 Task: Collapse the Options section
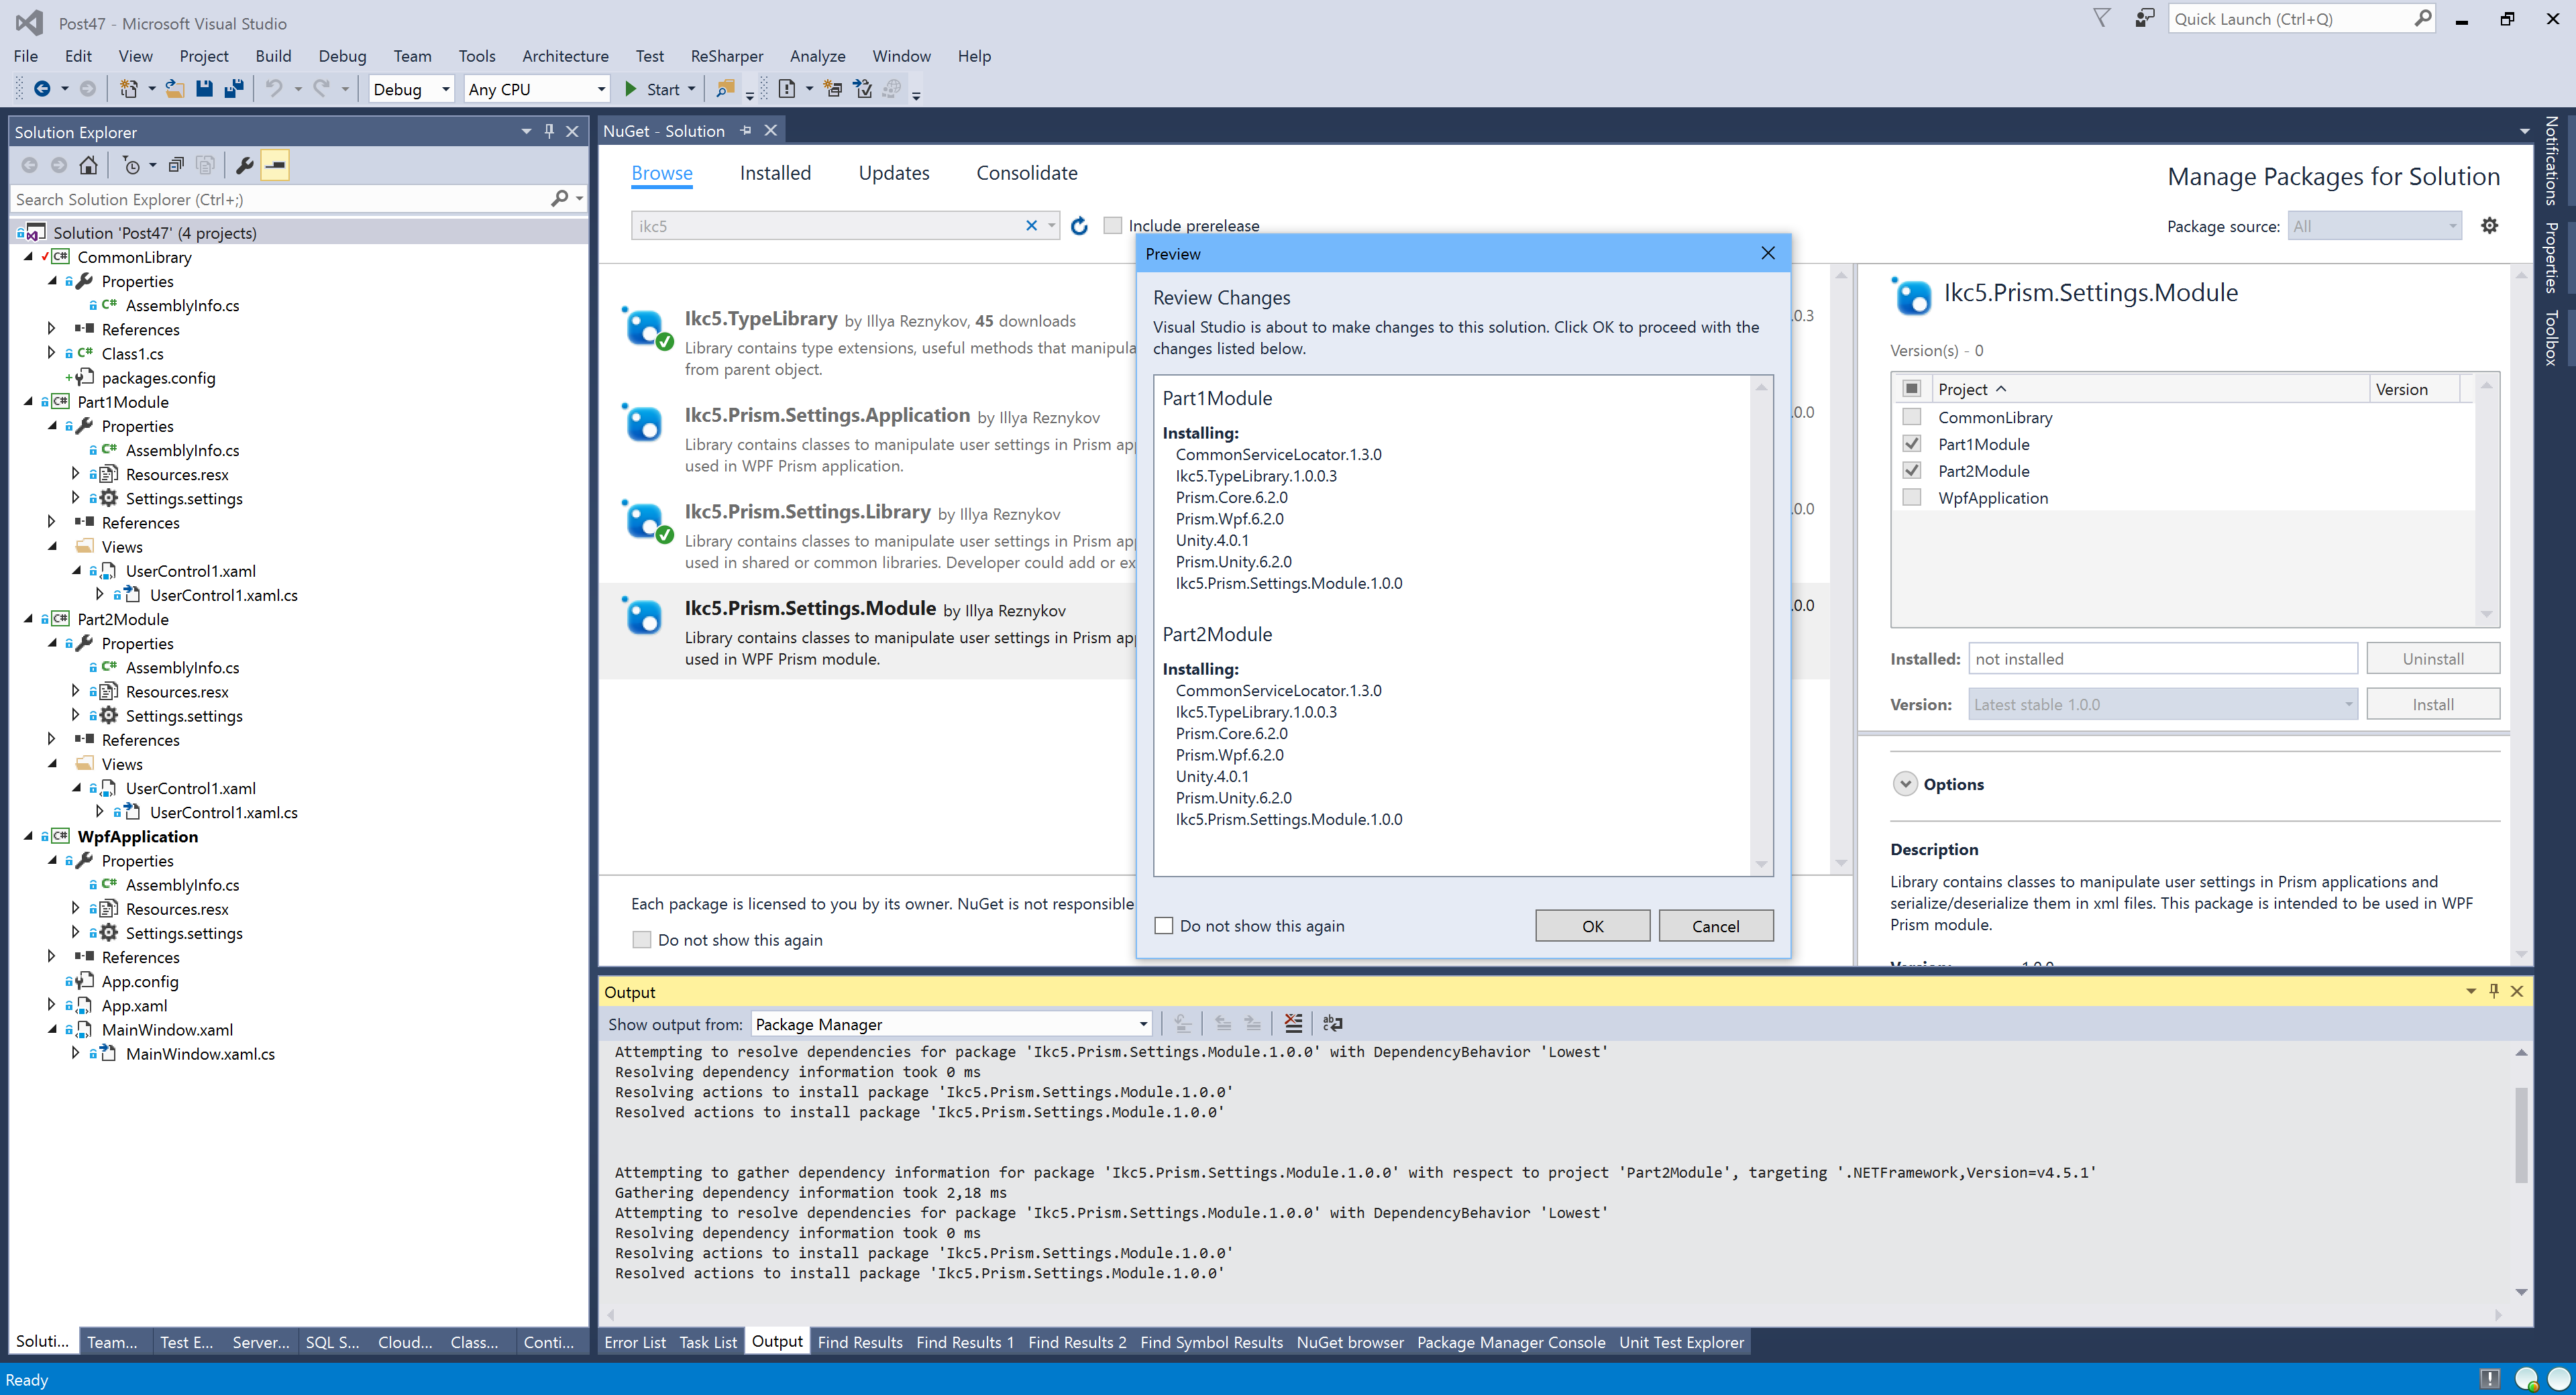click(1905, 784)
